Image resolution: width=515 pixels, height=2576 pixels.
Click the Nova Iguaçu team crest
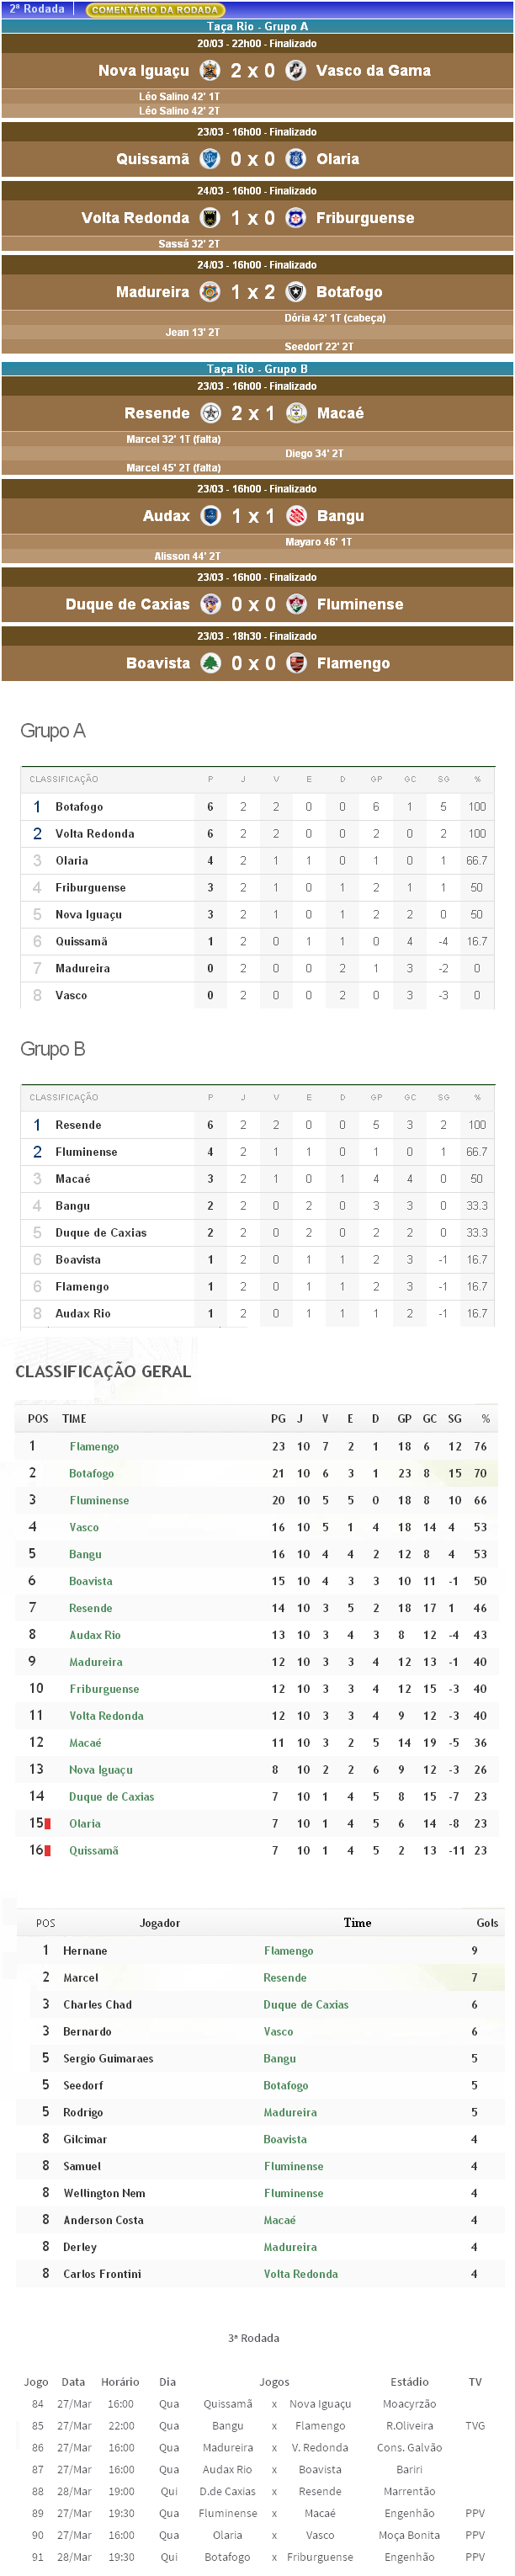[210, 70]
